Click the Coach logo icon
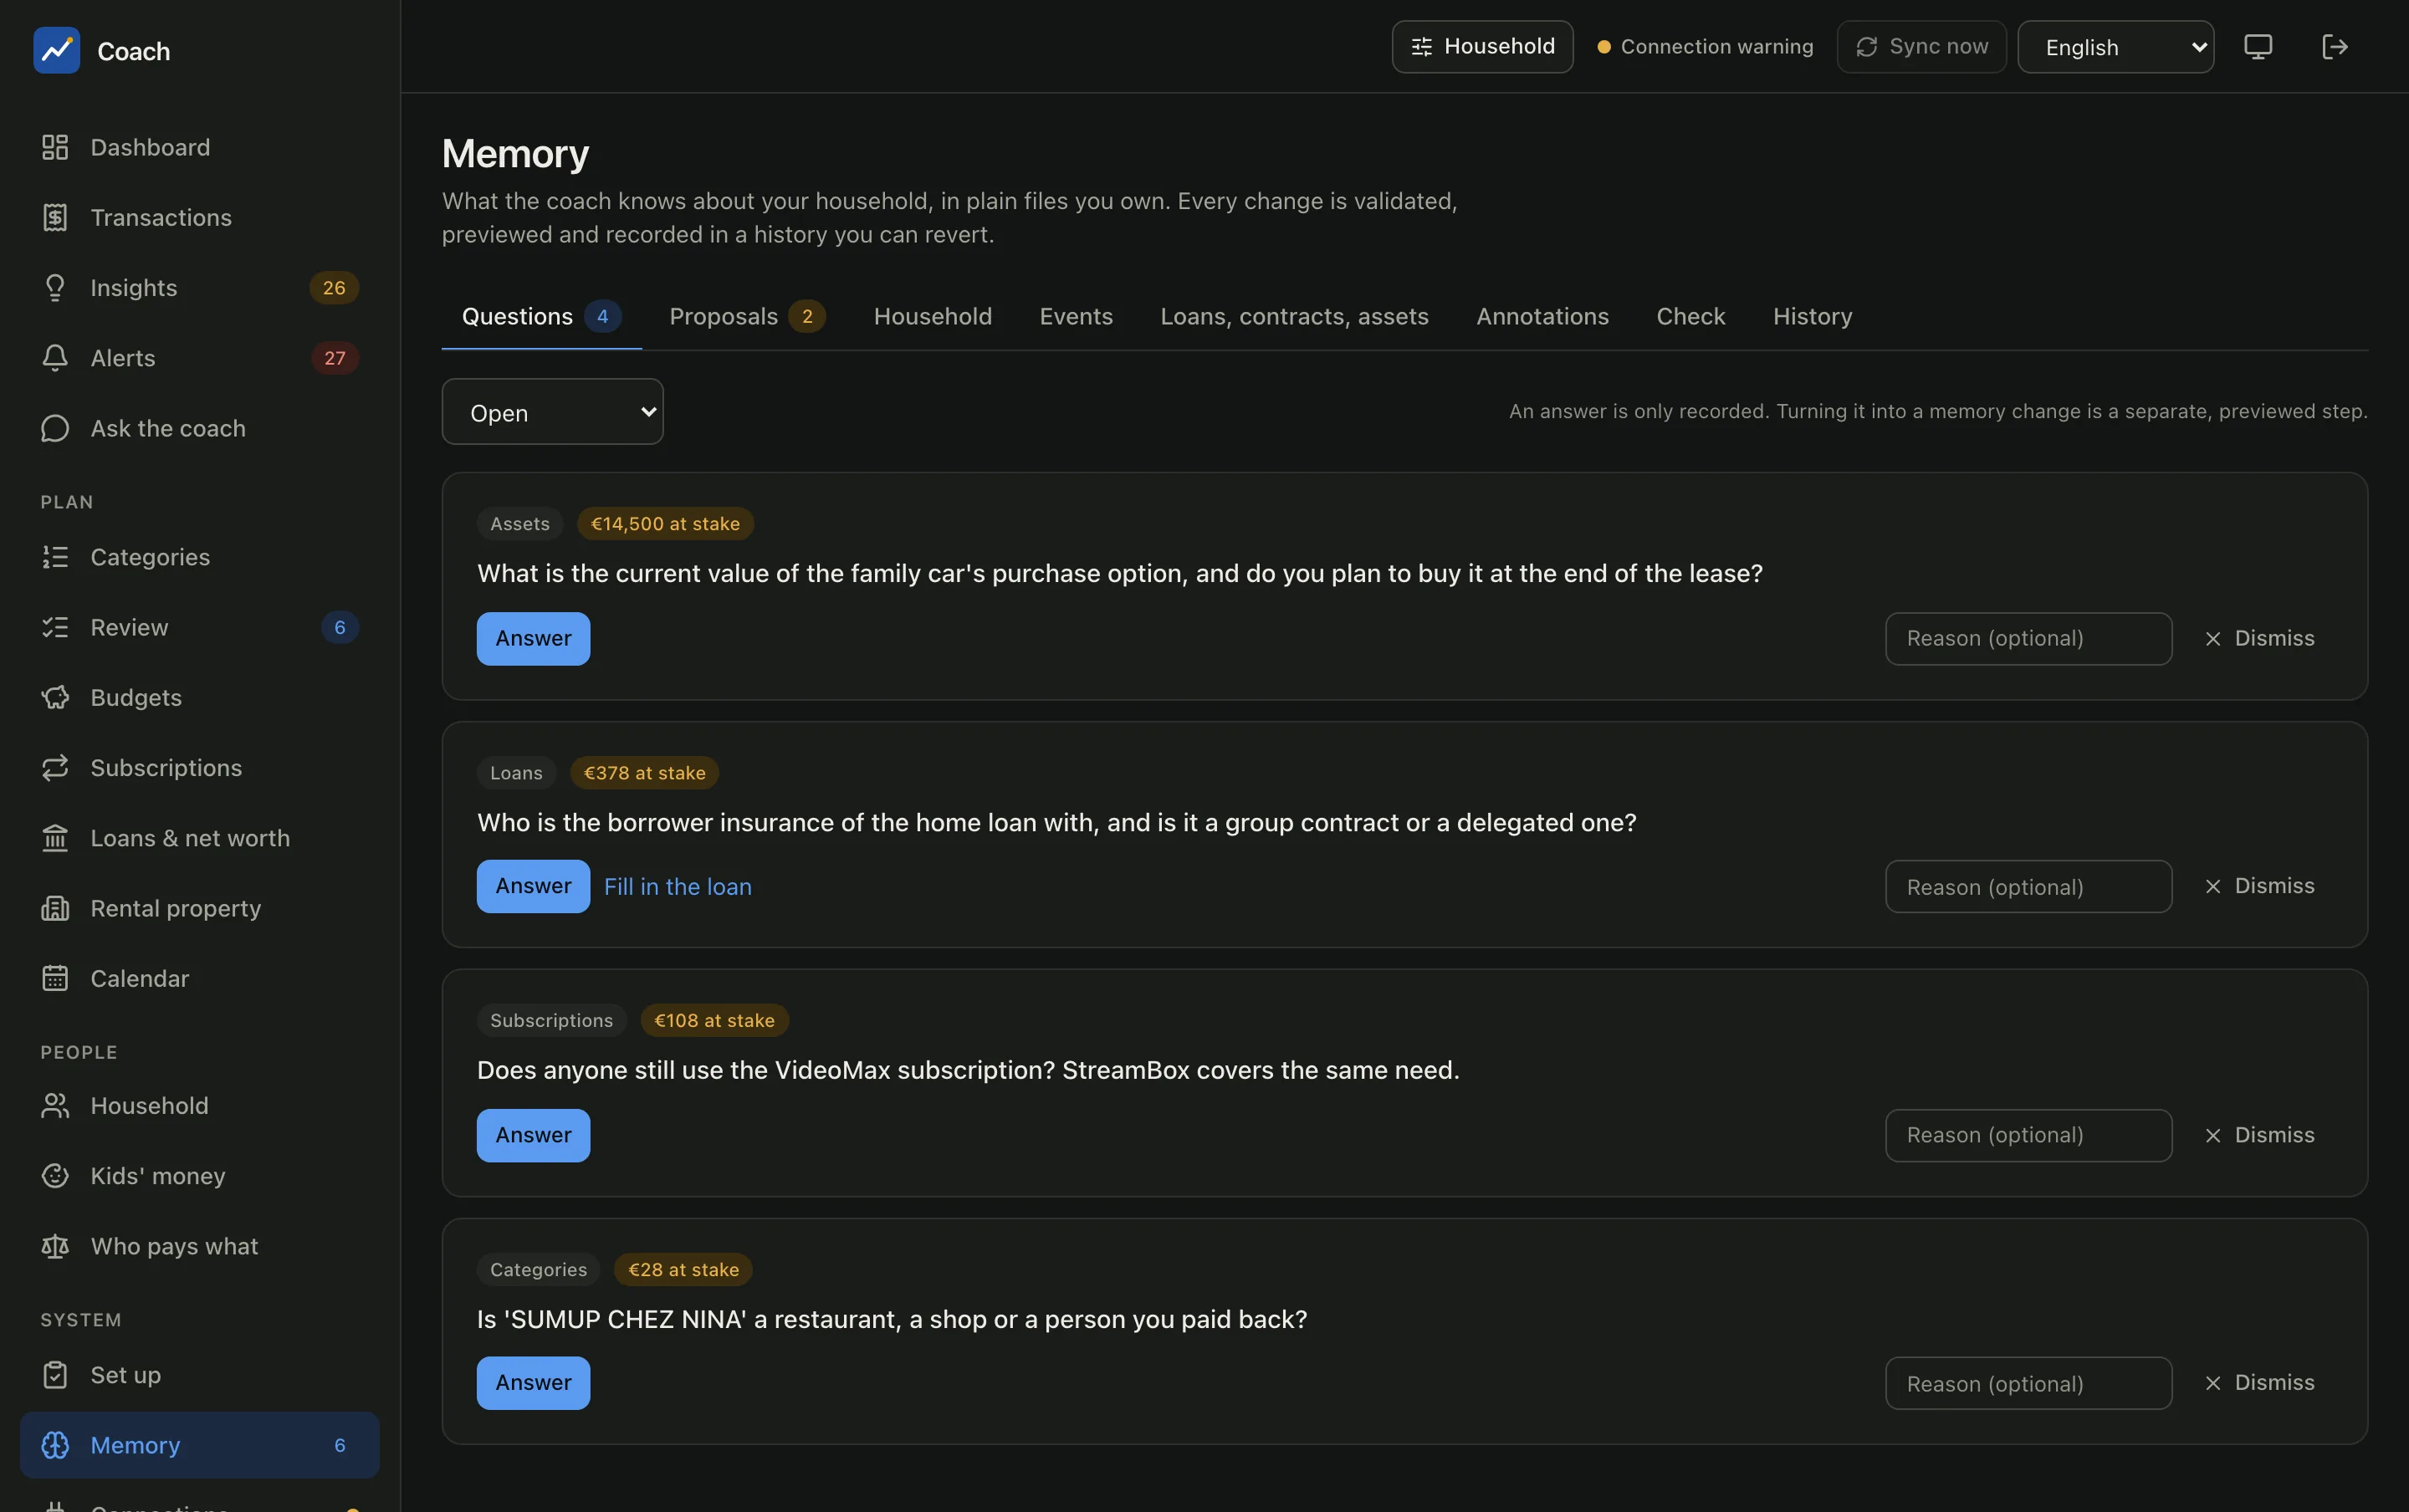This screenshot has height=1512, width=2409. click(x=56, y=50)
